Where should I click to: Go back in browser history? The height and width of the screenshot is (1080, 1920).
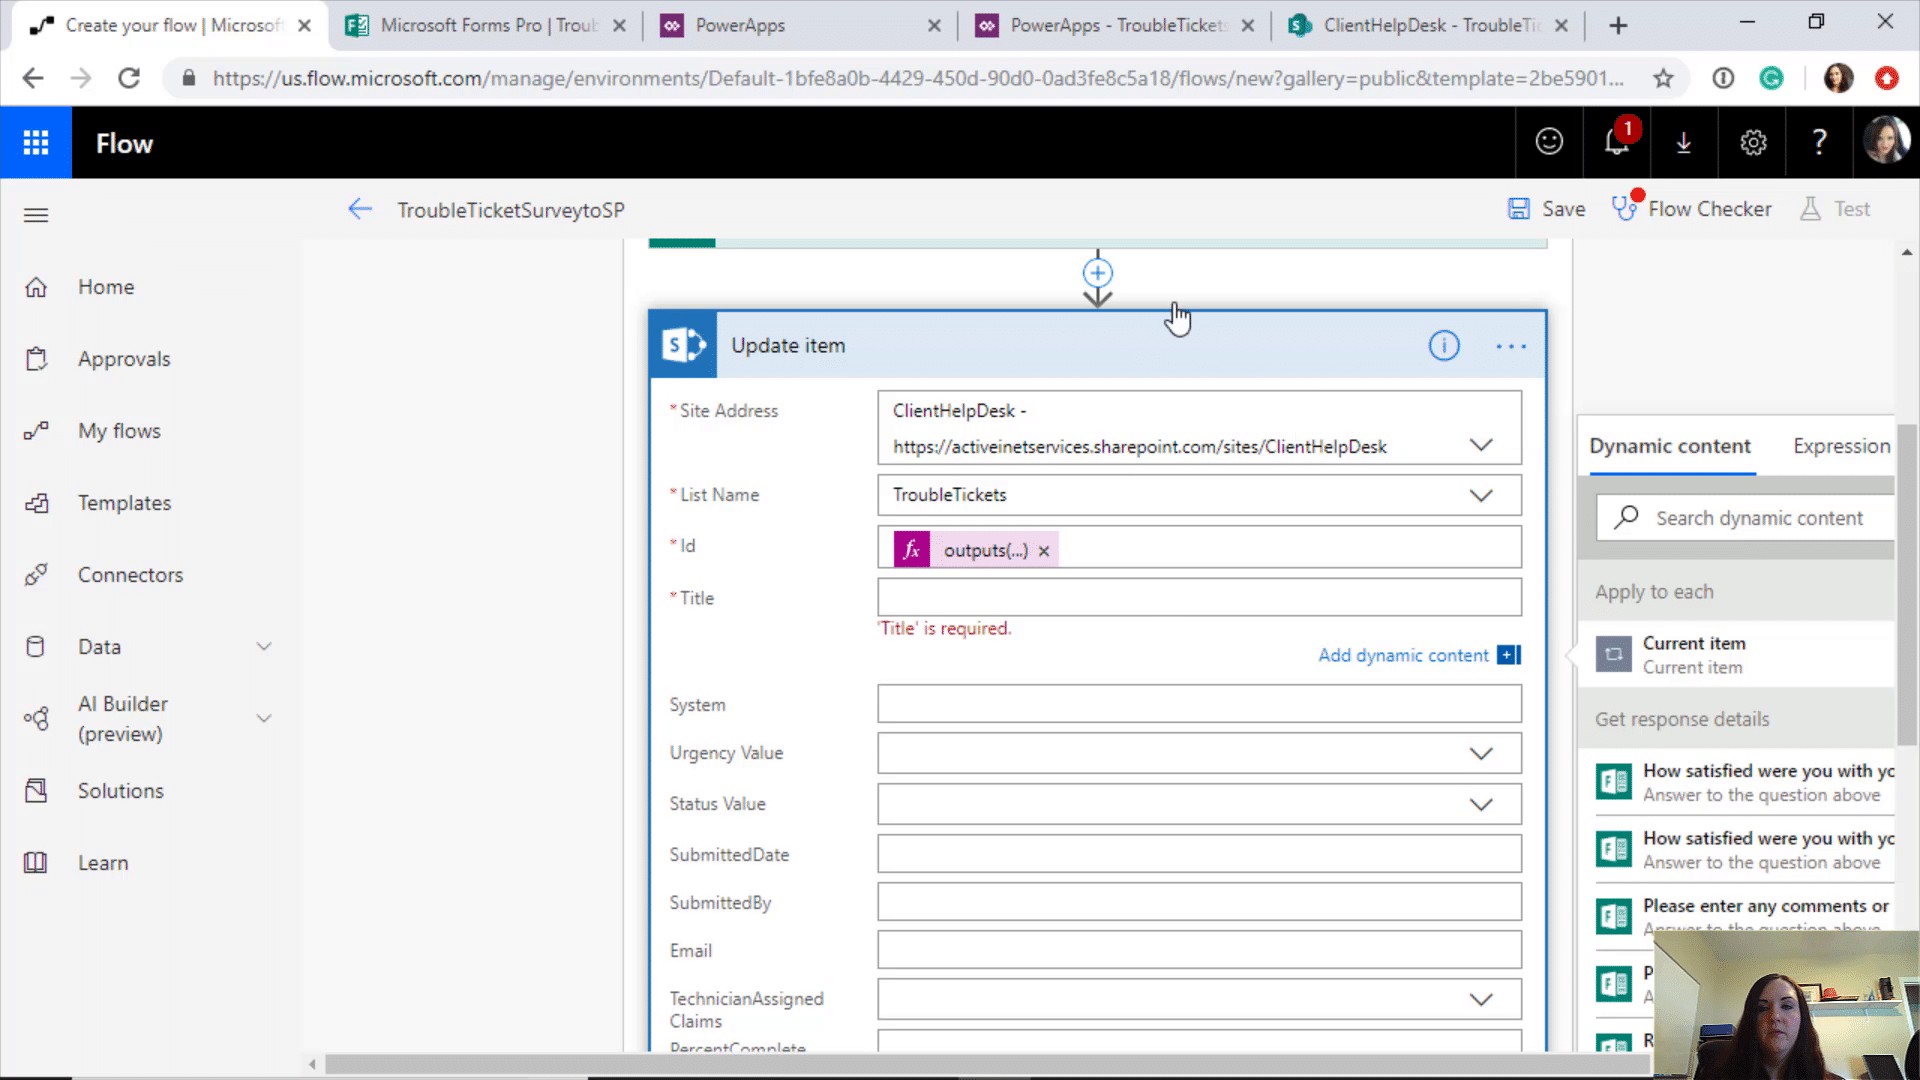point(33,78)
